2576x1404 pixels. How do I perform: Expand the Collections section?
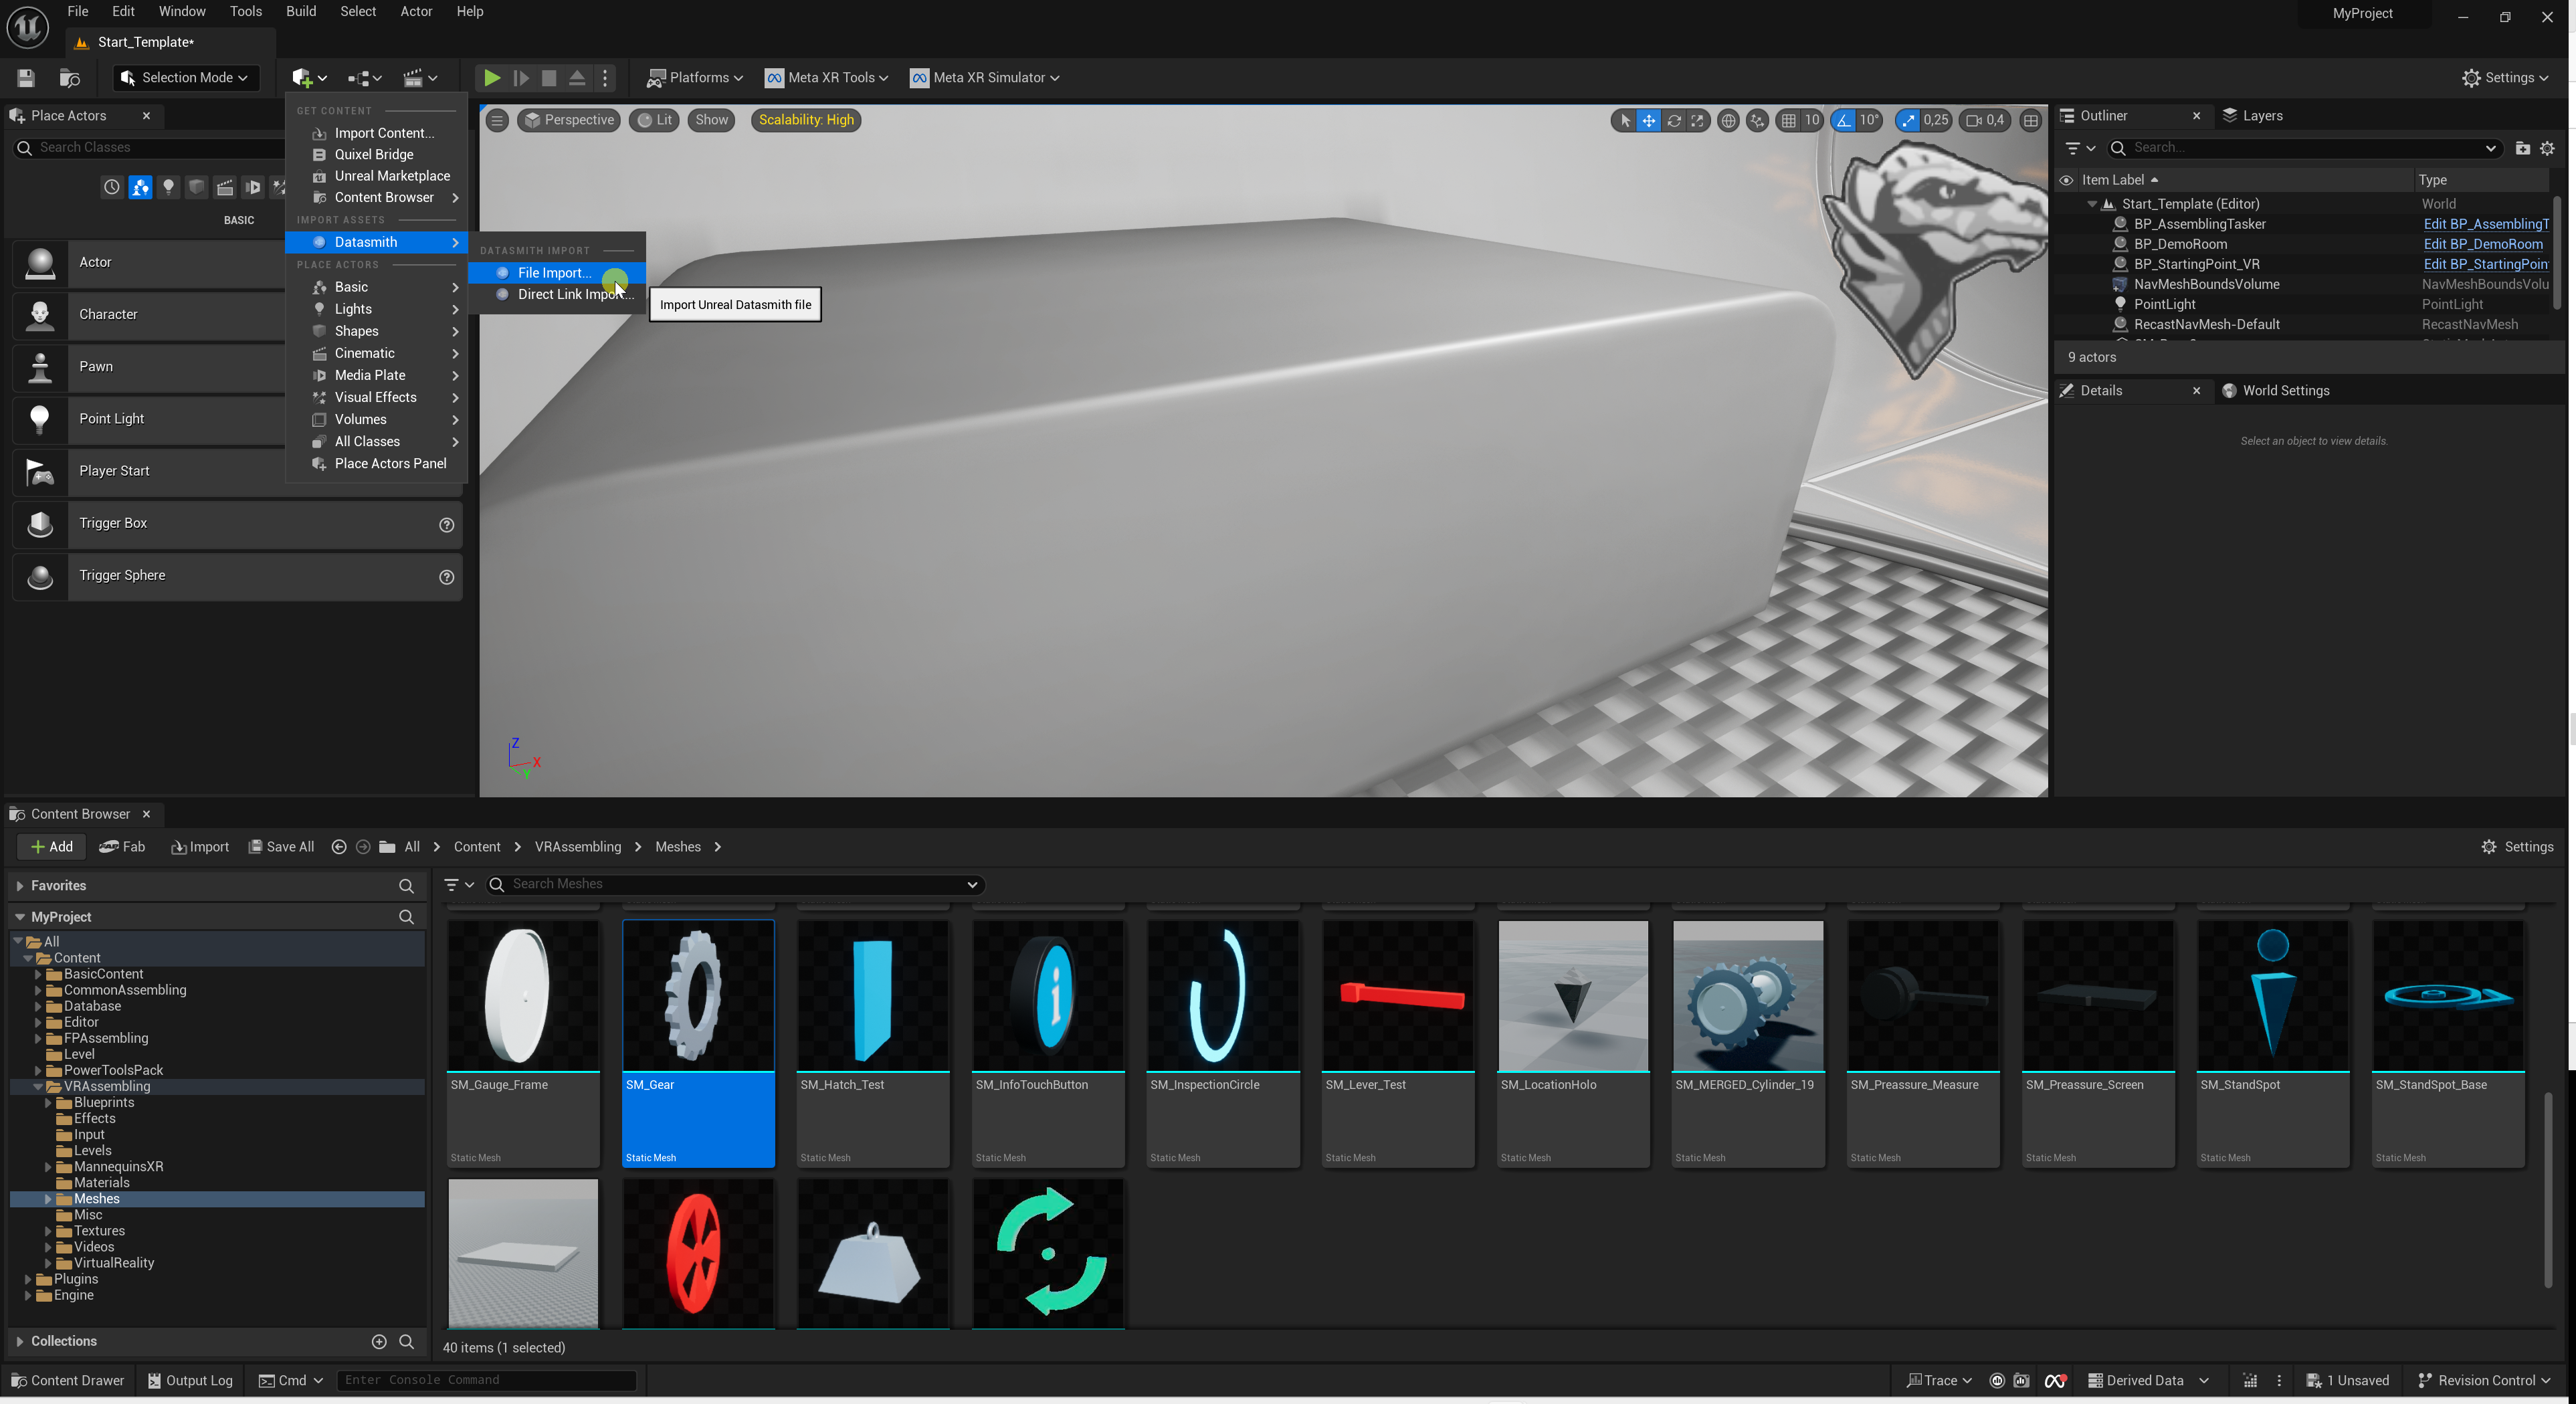click(20, 1341)
